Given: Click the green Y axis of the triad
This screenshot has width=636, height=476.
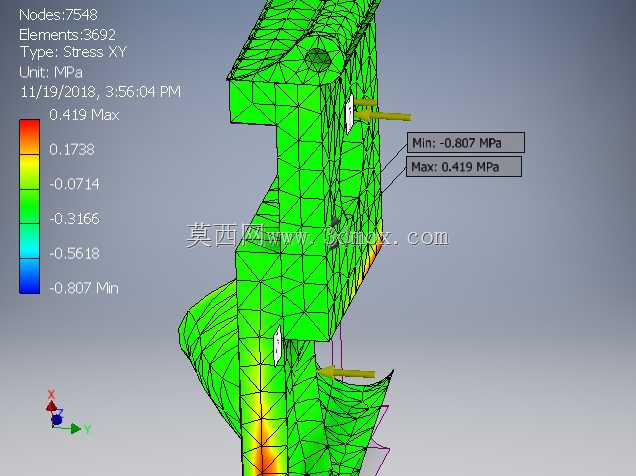Looking at the screenshot, I should point(77,429).
